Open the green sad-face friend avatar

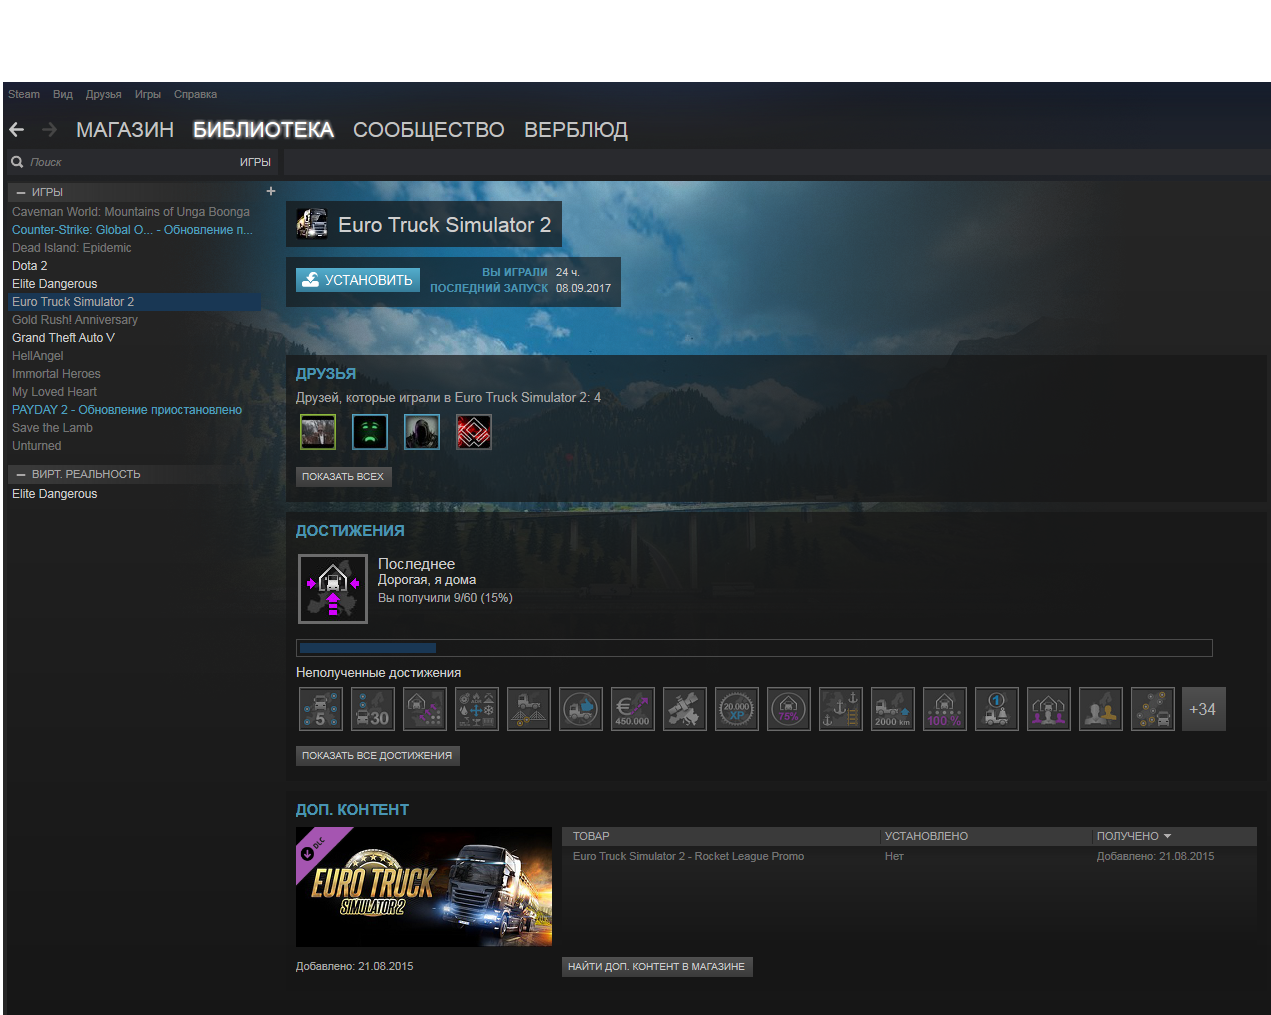(370, 432)
